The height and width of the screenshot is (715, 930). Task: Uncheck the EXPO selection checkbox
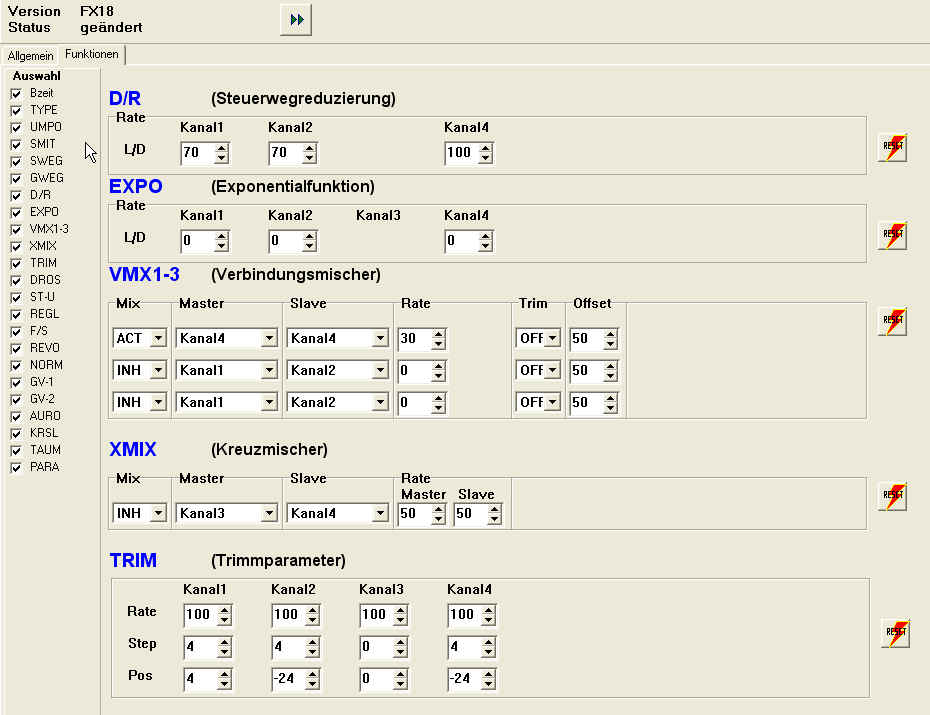[16, 212]
